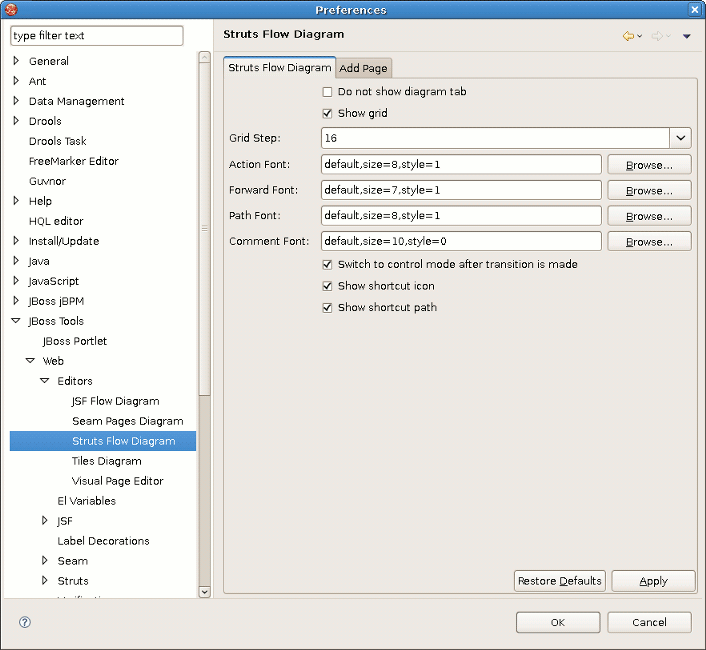
Task: Open the Grid Step dropdown
Action: point(680,138)
